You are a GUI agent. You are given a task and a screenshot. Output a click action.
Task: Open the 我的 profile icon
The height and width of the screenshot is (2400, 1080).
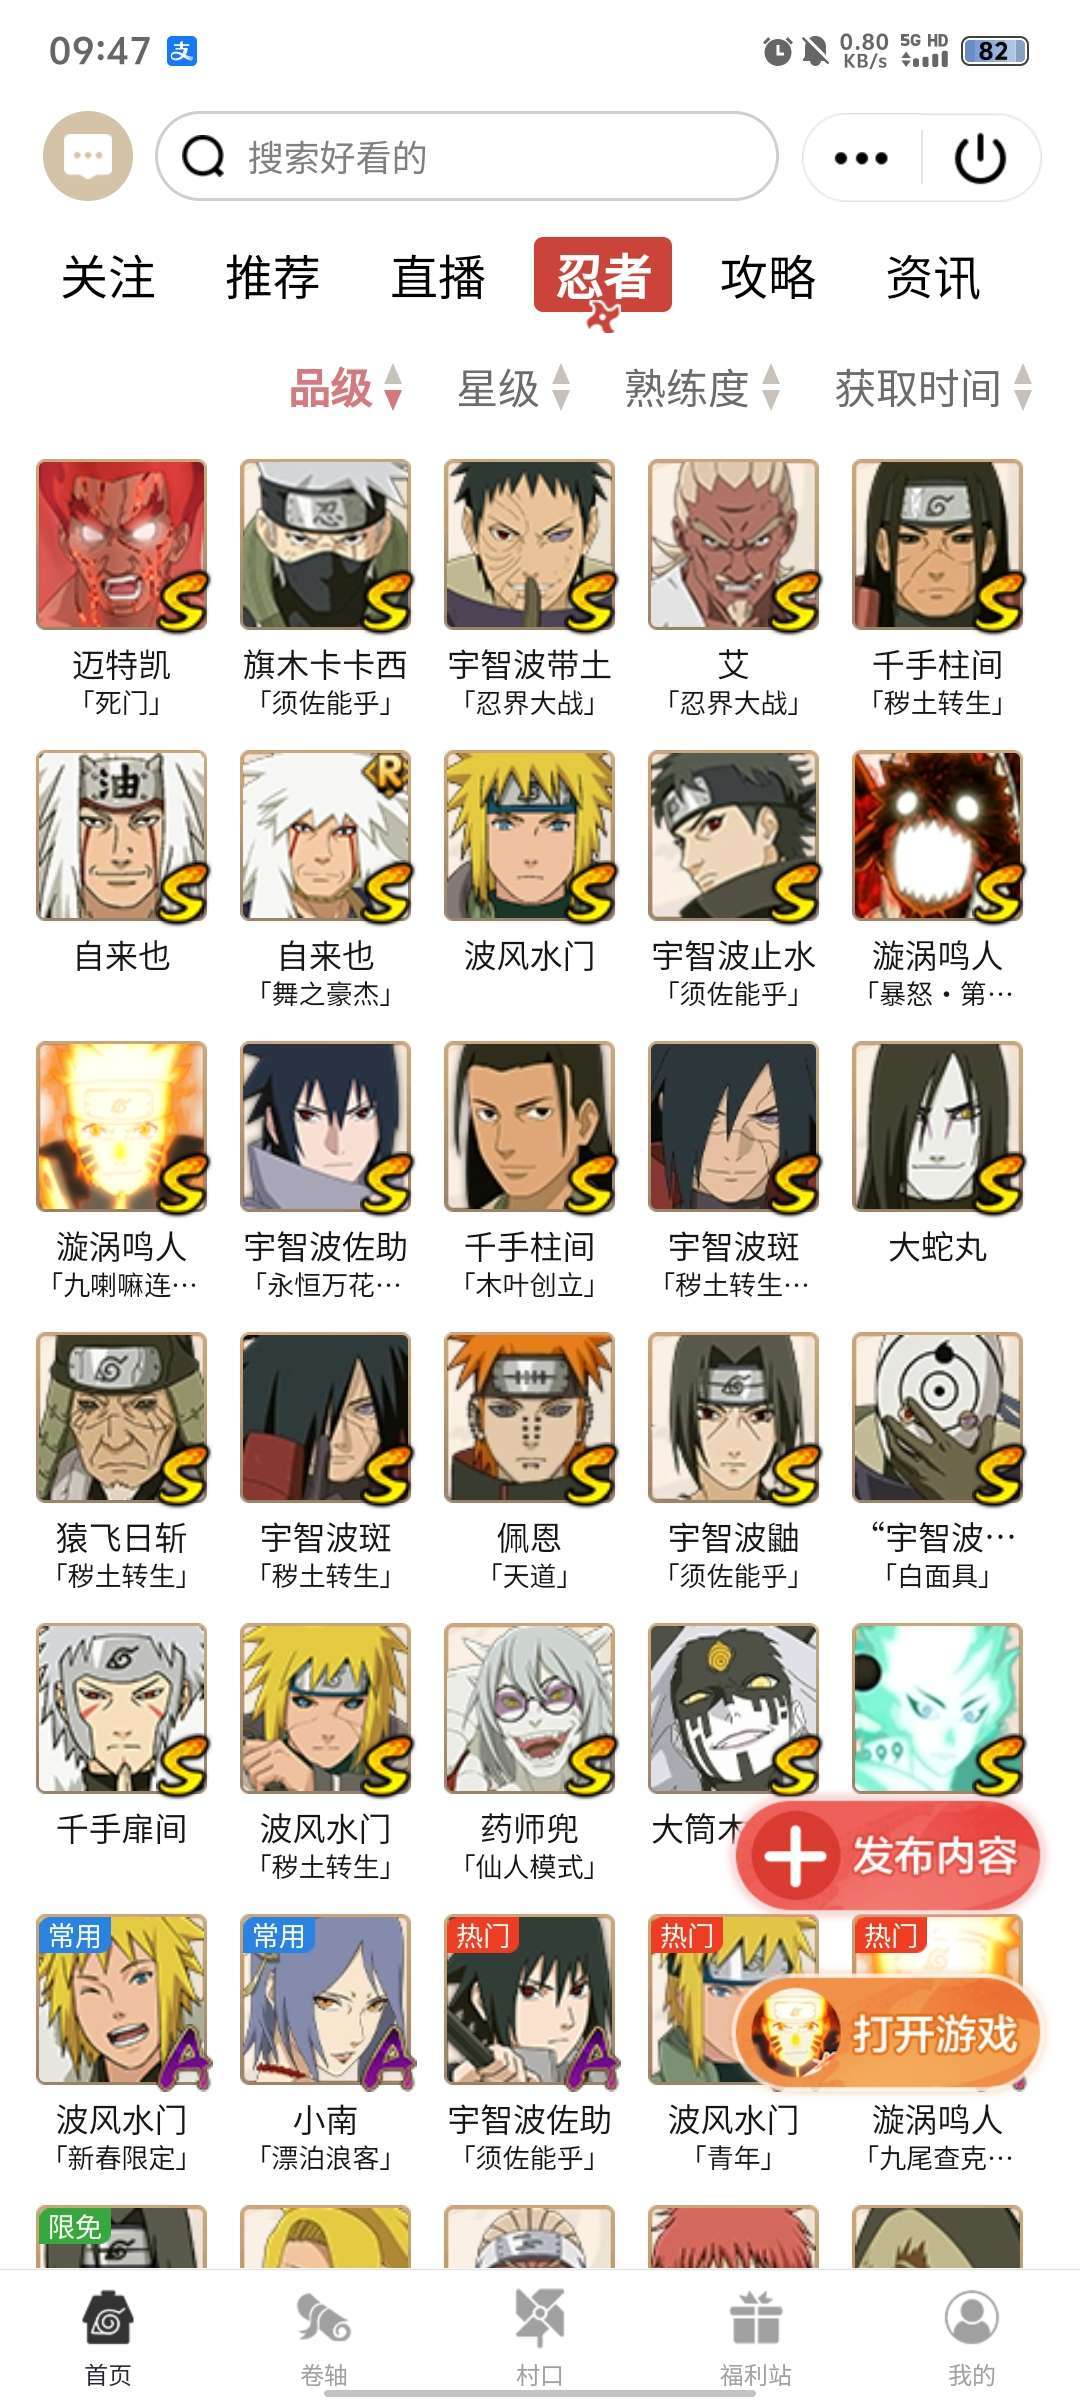(971, 2318)
